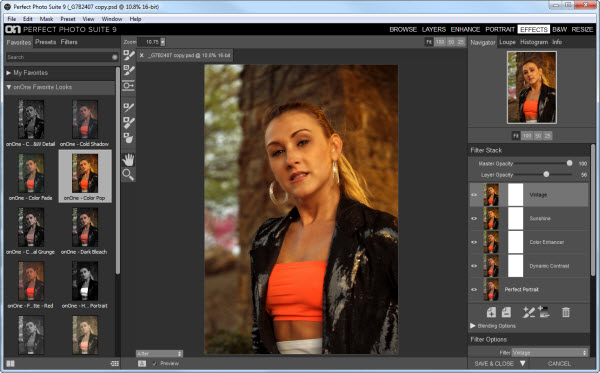600x373 pixels.
Task: Open the Edit menu
Action: coord(28,19)
